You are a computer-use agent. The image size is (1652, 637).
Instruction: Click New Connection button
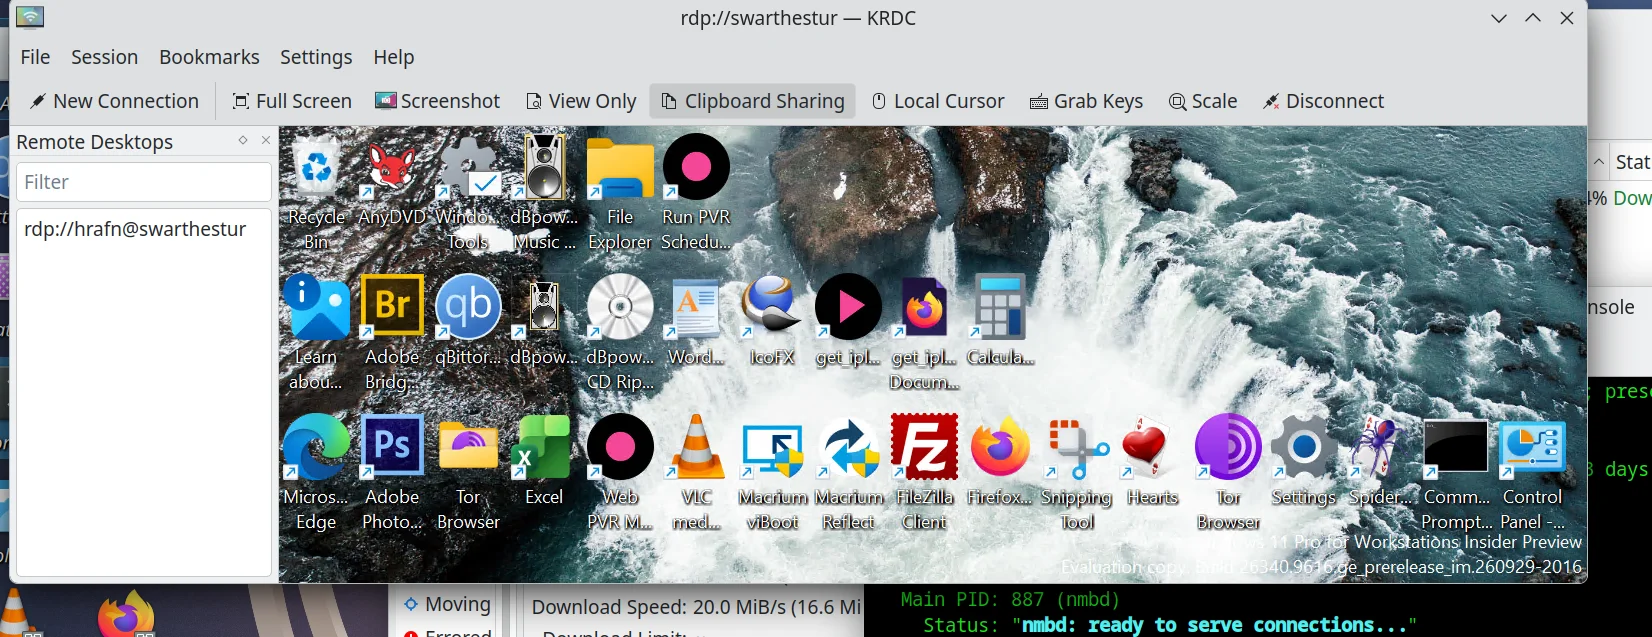pos(114,101)
